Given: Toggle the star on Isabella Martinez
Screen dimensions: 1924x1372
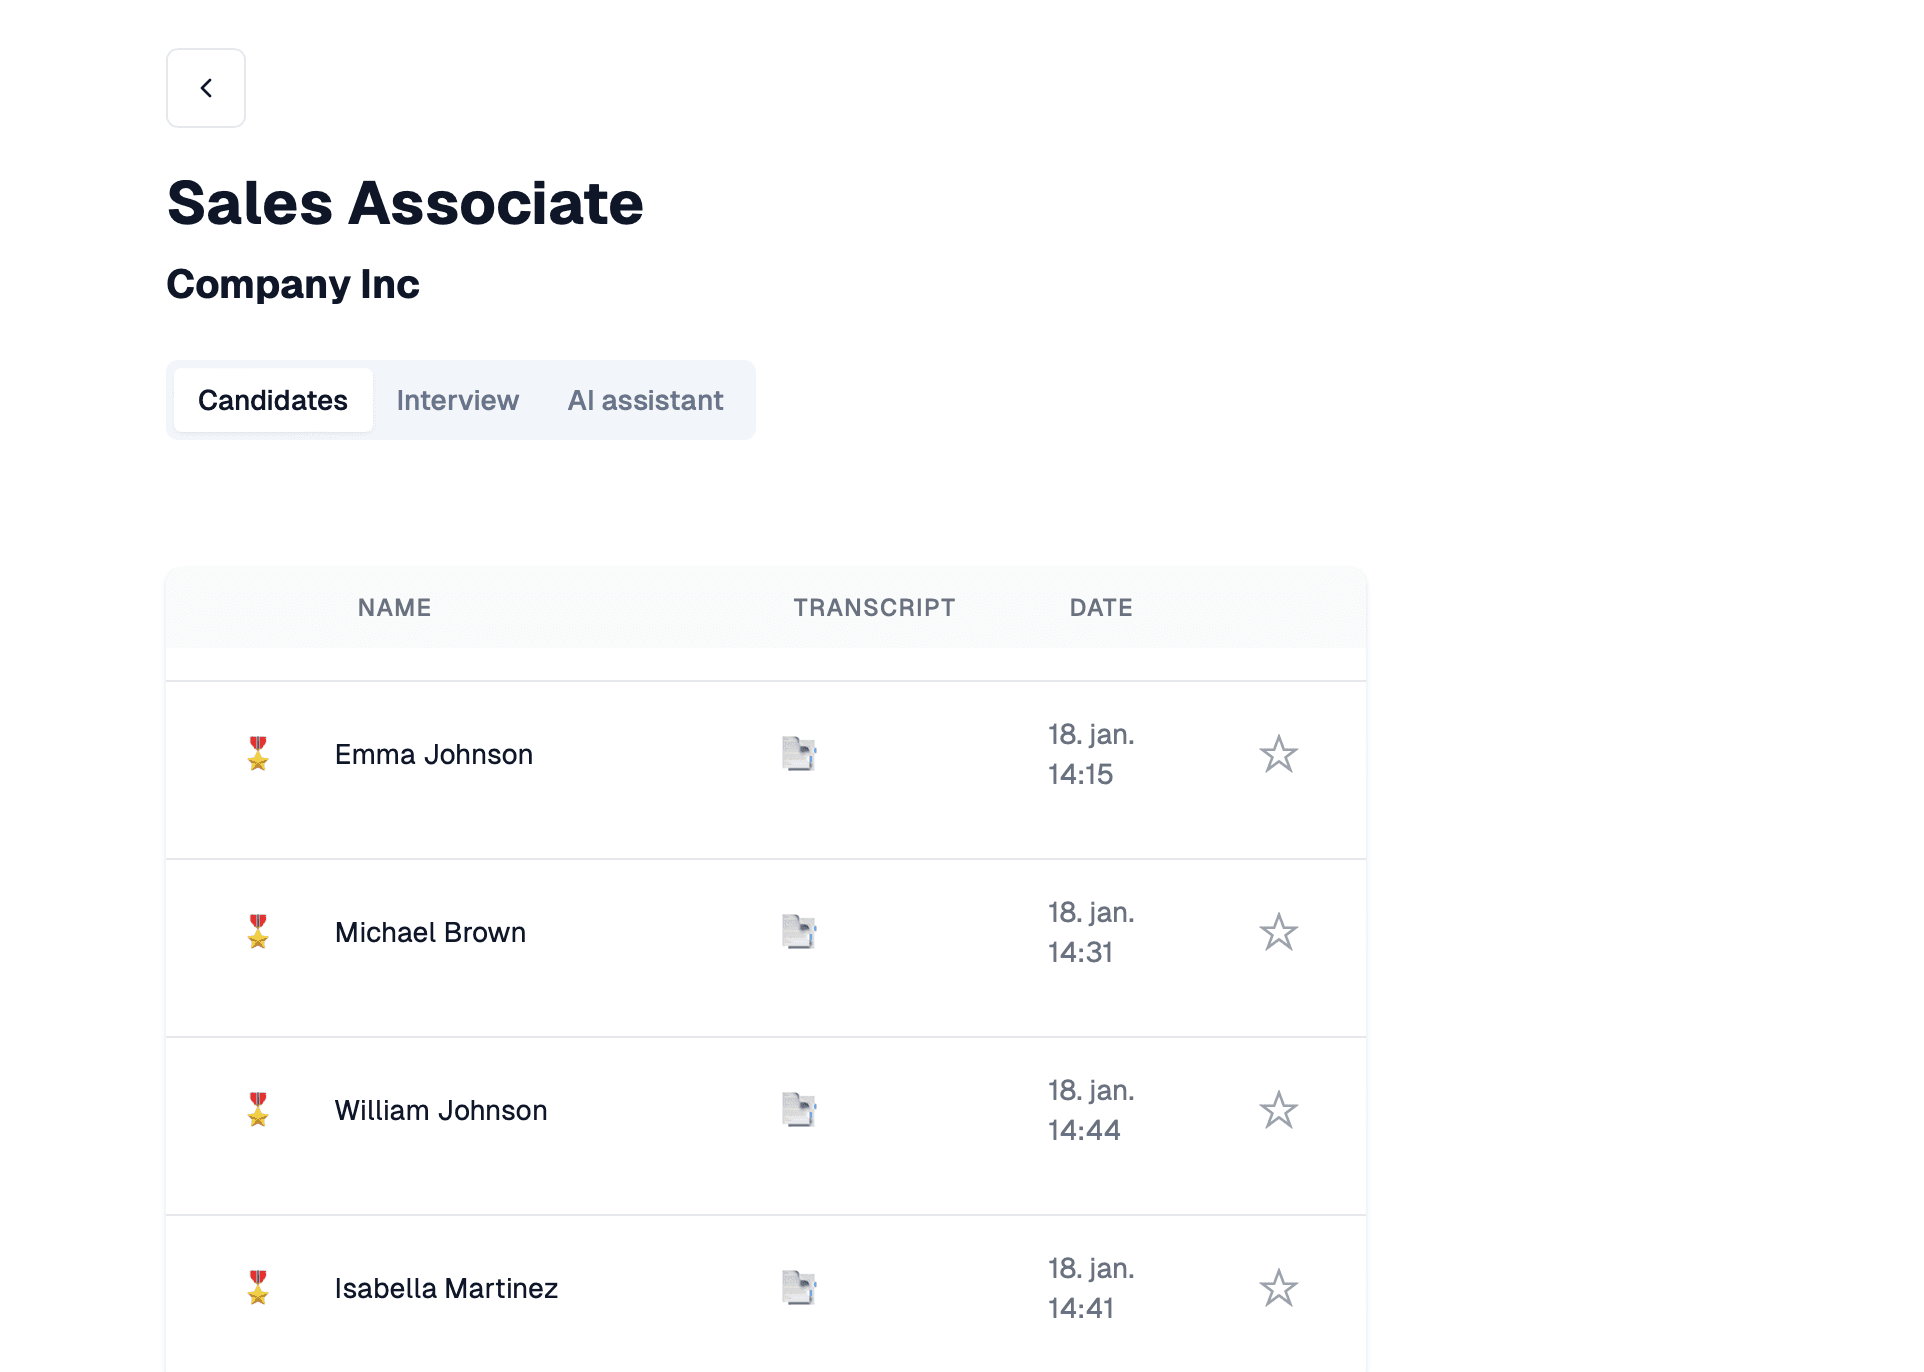Looking at the screenshot, I should pyautogui.click(x=1280, y=1288).
